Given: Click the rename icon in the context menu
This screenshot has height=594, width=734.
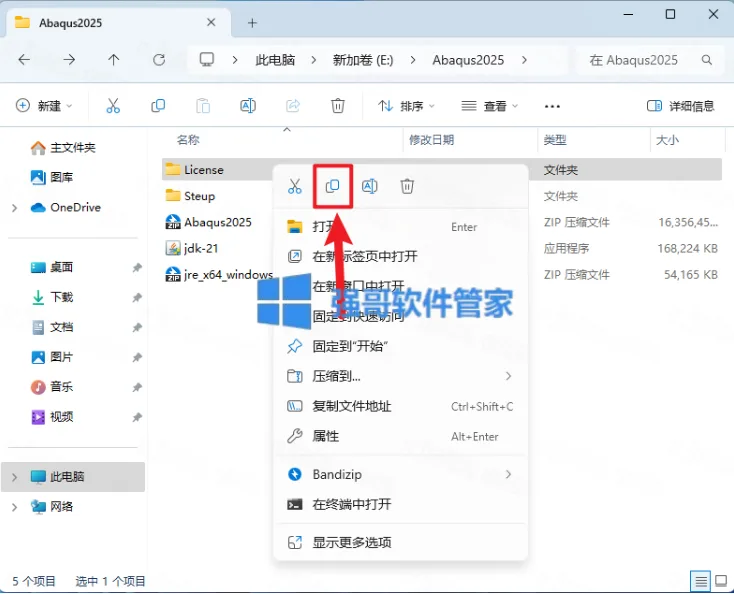Looking at the screenshot, I should coord(370,186).
